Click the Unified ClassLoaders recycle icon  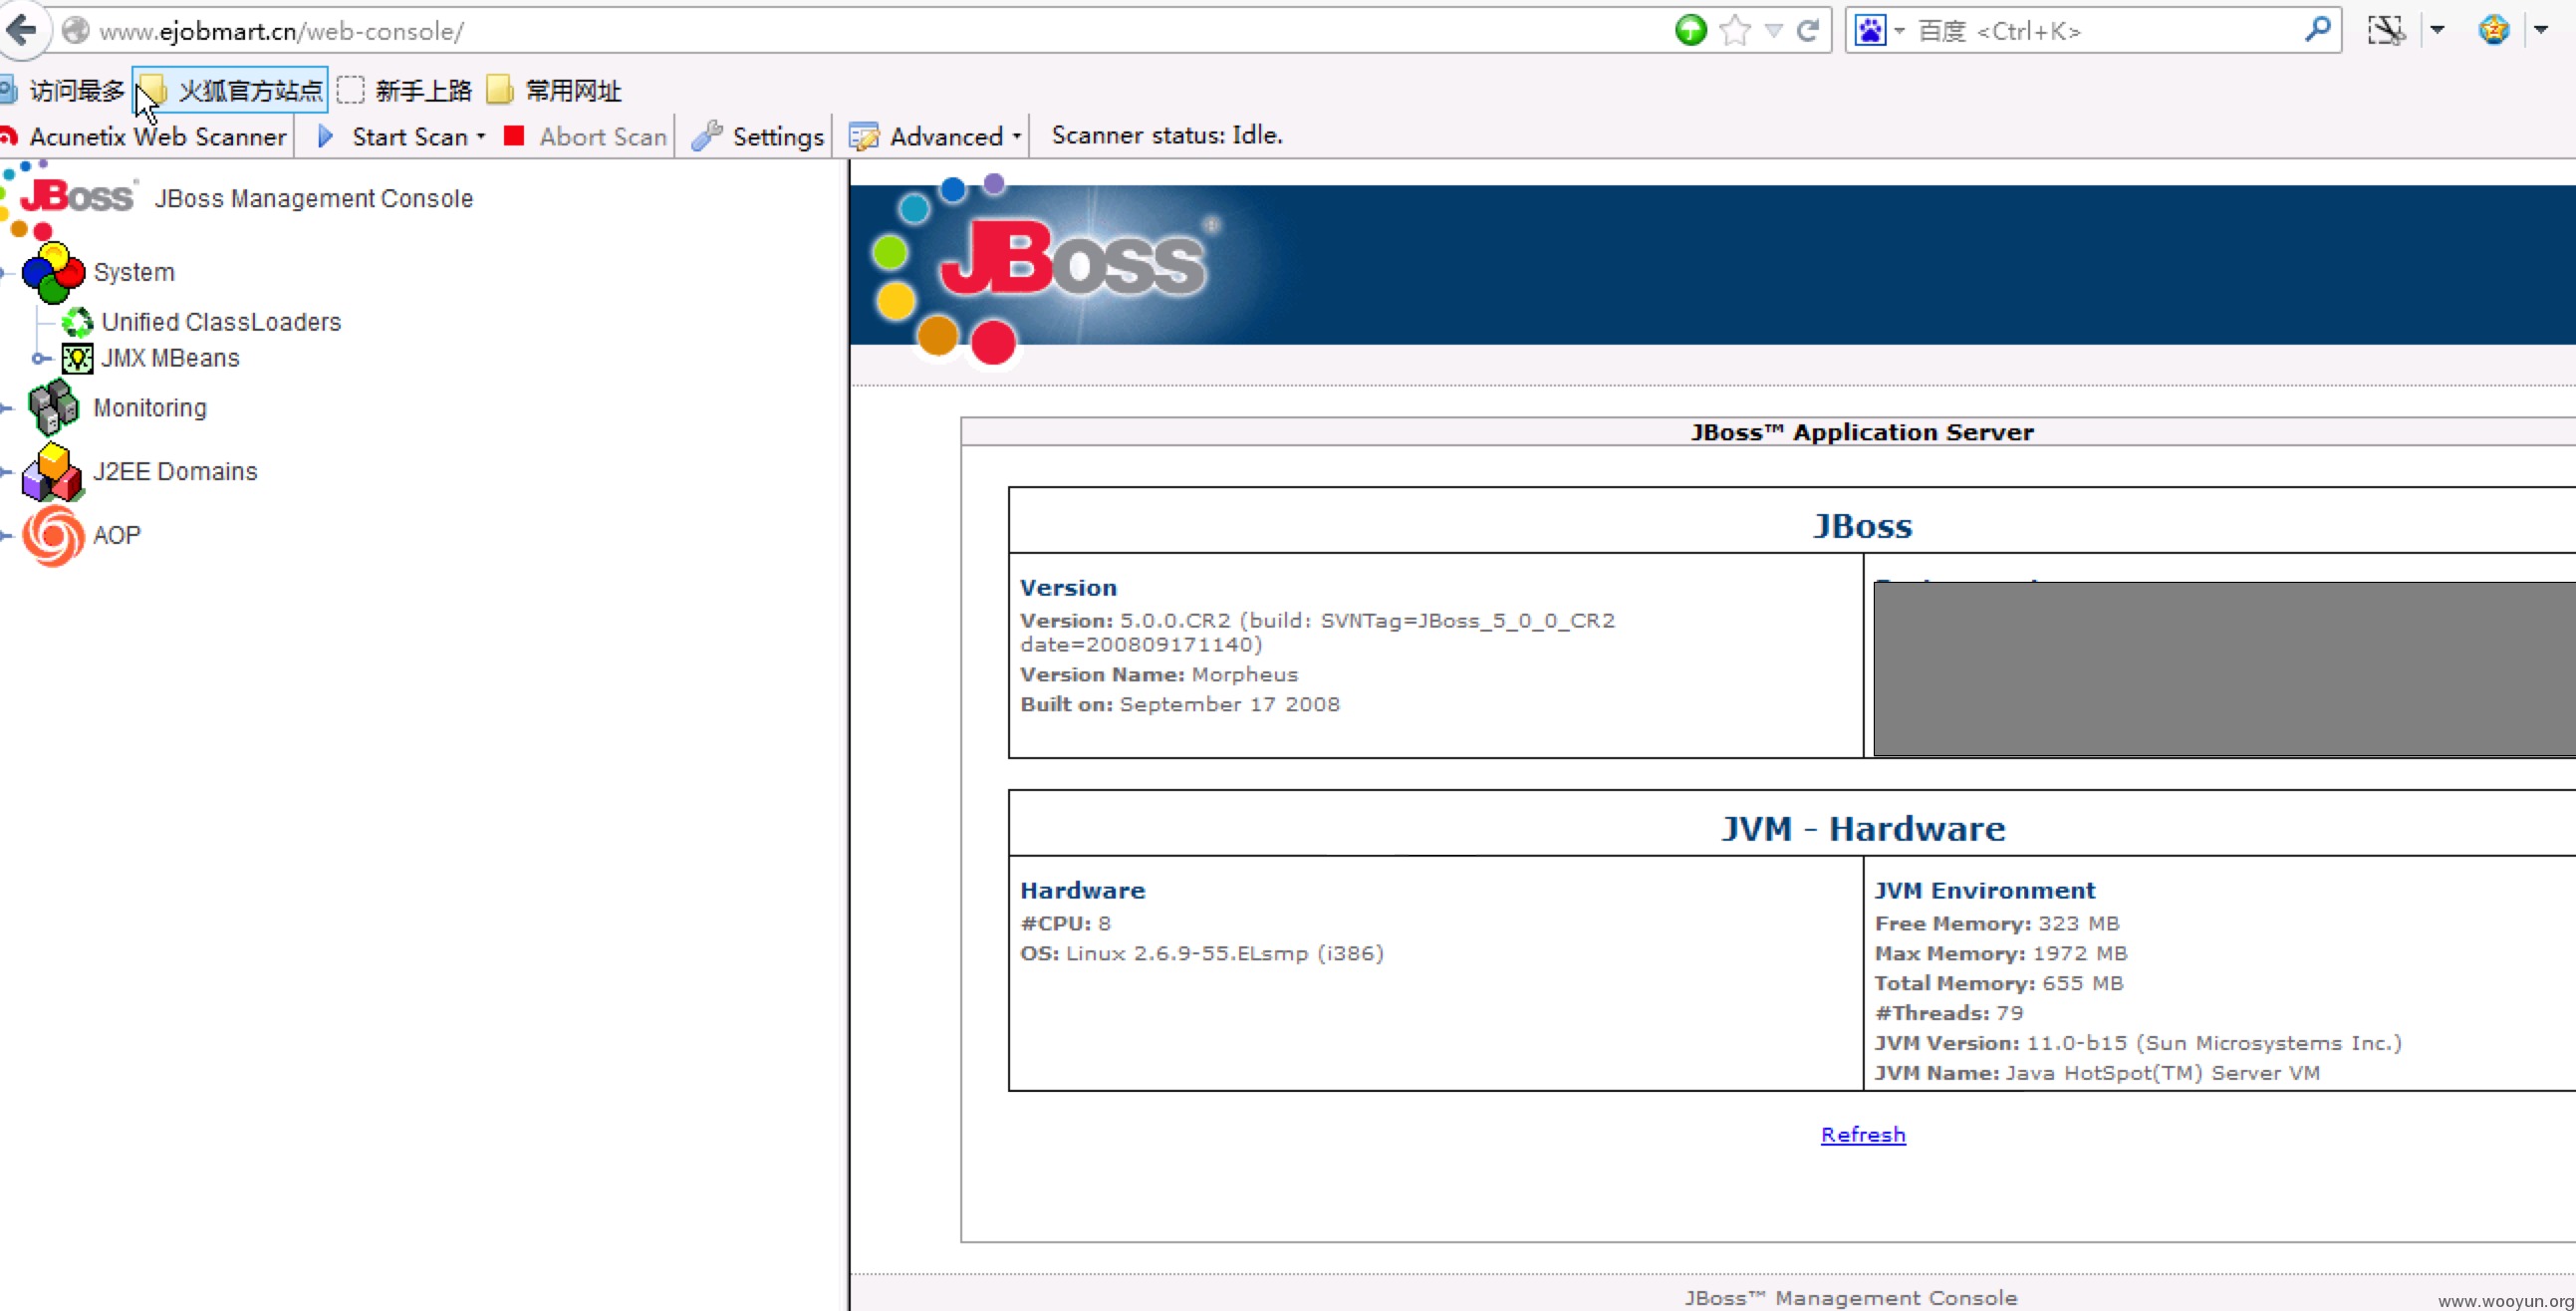77,322
